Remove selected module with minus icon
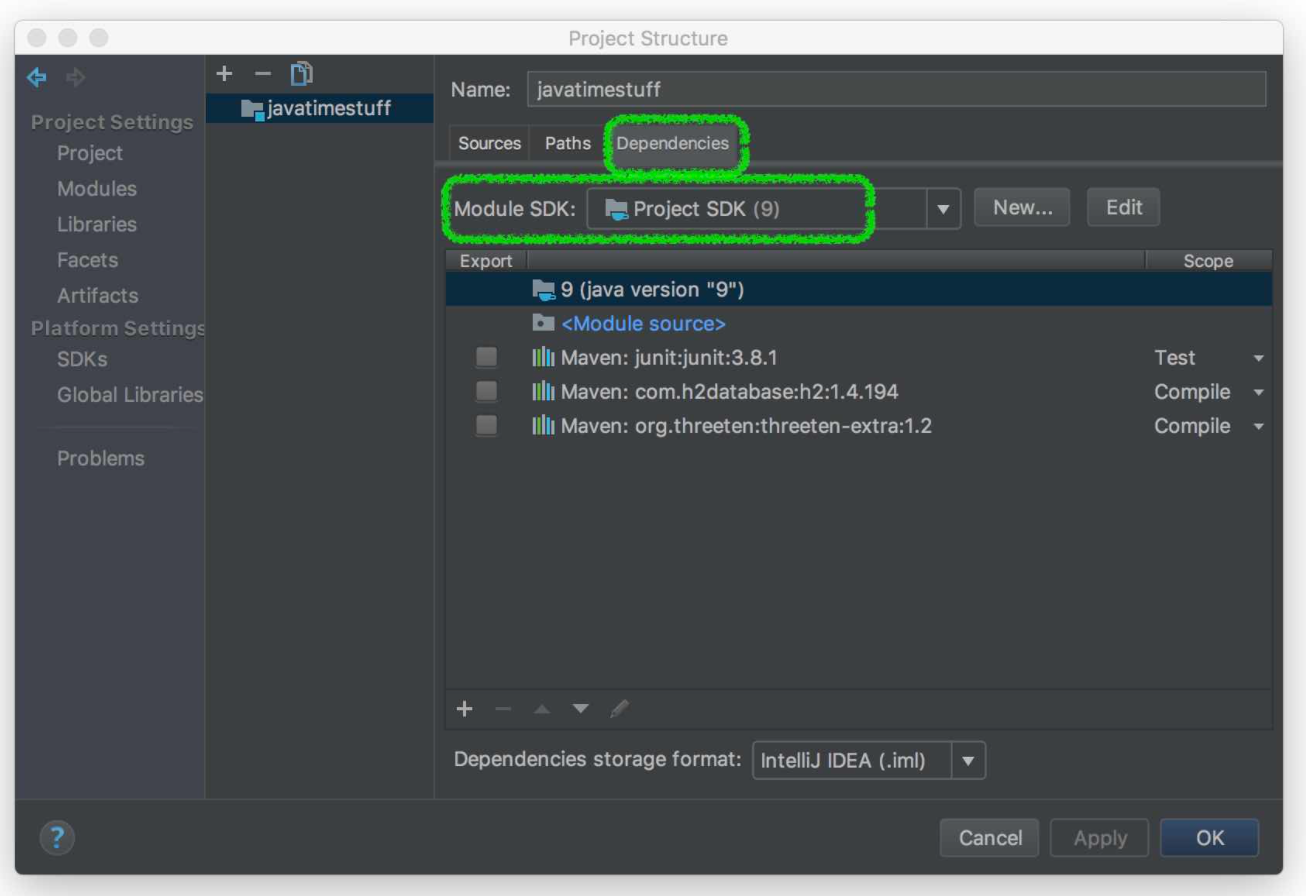The height and width of the screenshot is (896, 1306). [x=262, y=73]
